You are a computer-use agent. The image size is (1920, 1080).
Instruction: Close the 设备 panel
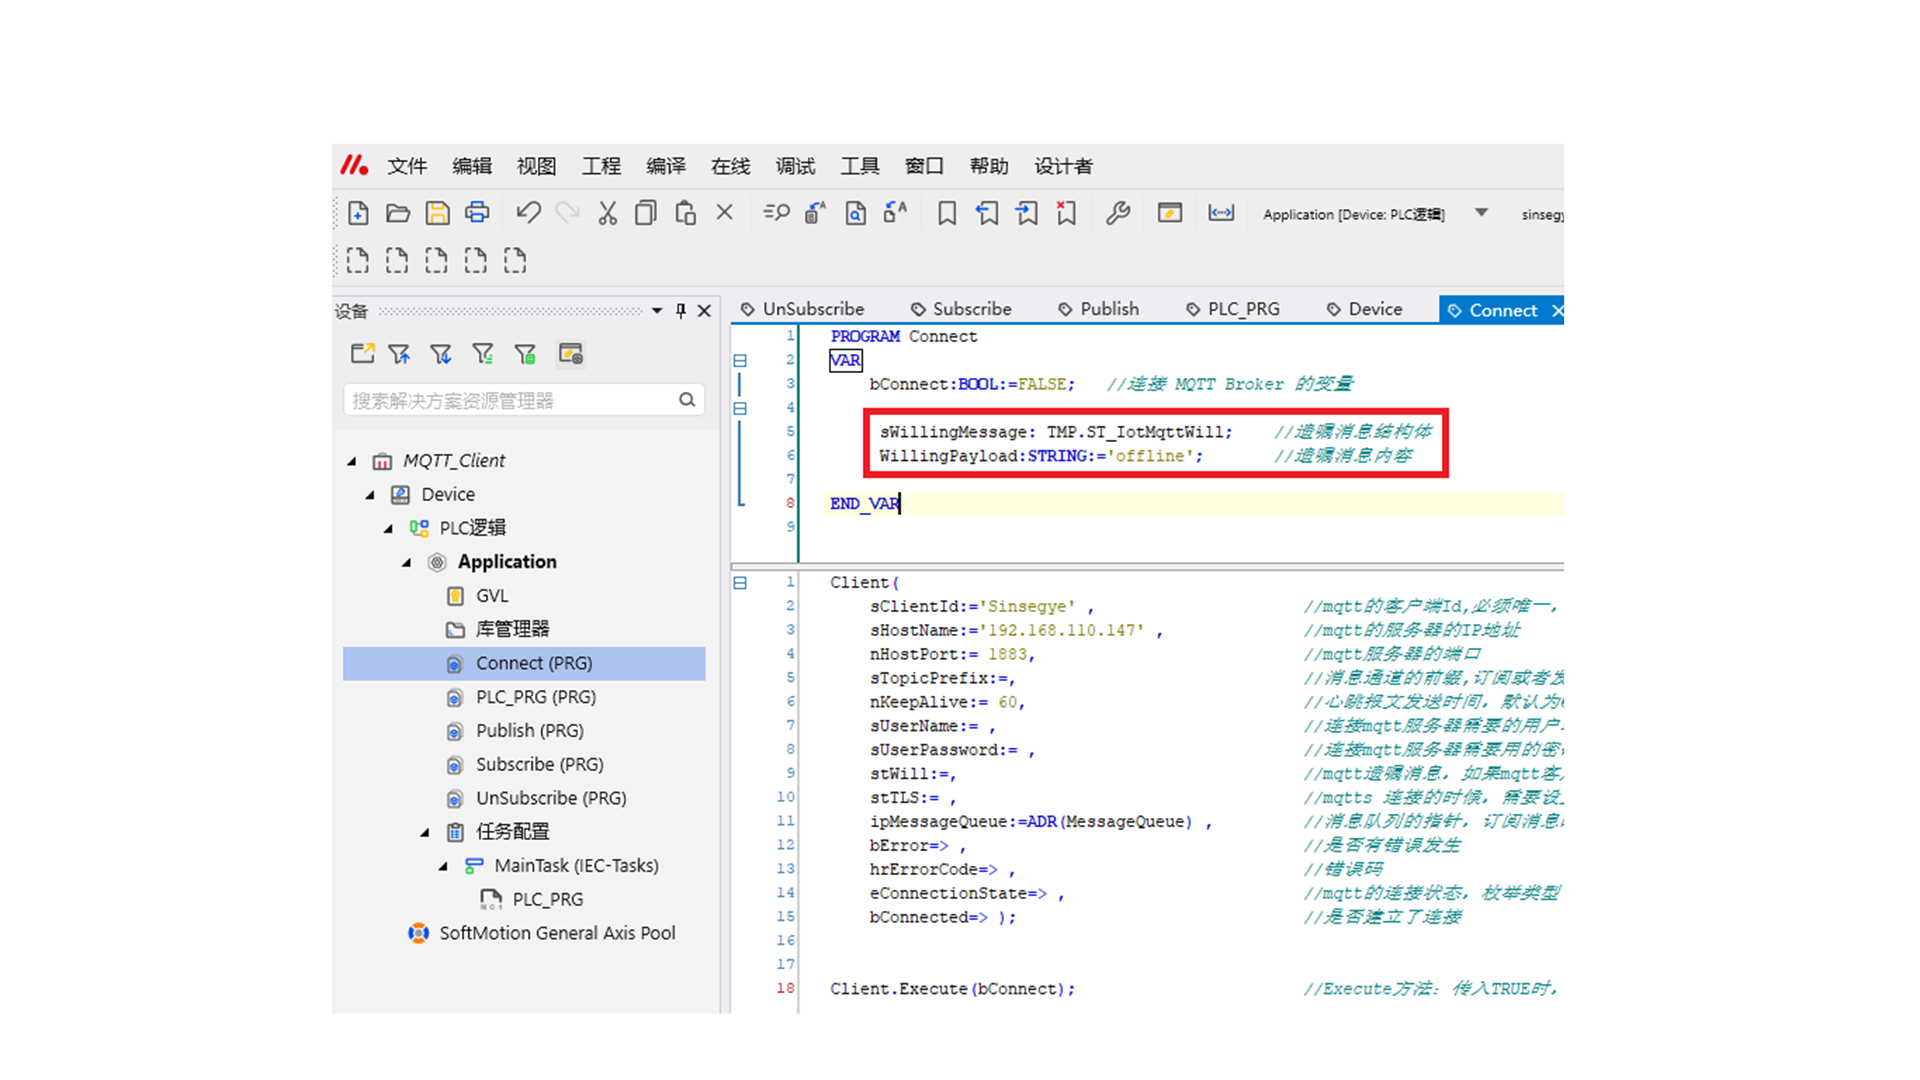[x=704, y=311]
